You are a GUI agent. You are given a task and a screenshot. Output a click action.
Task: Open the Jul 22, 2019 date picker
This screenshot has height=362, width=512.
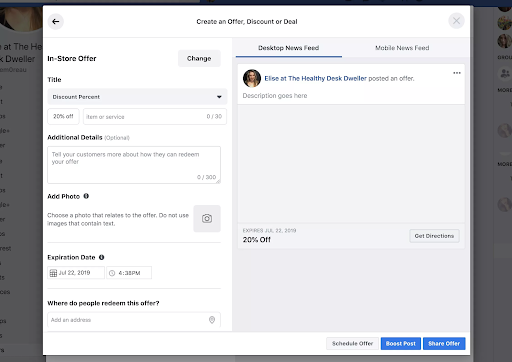click(x=76, y=273)
